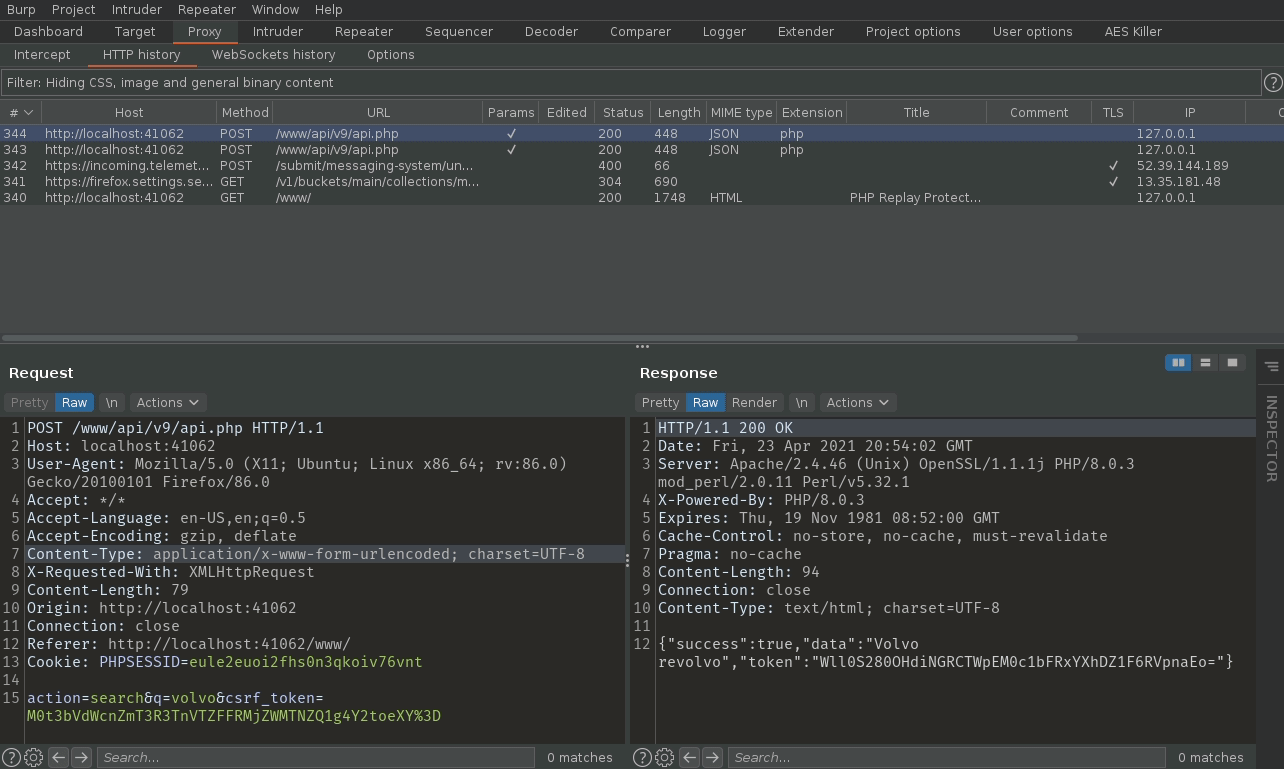
Task: Toggle request non-printable \n characters display
Action: coord(112,402)
